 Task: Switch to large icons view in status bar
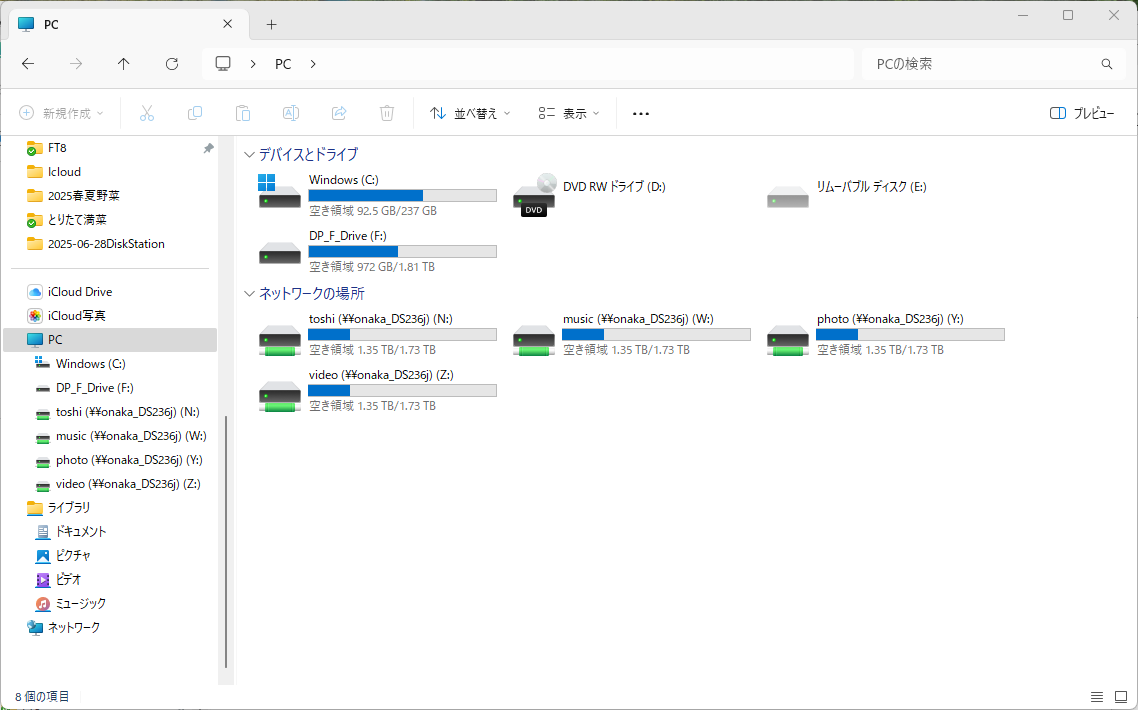1121,697
